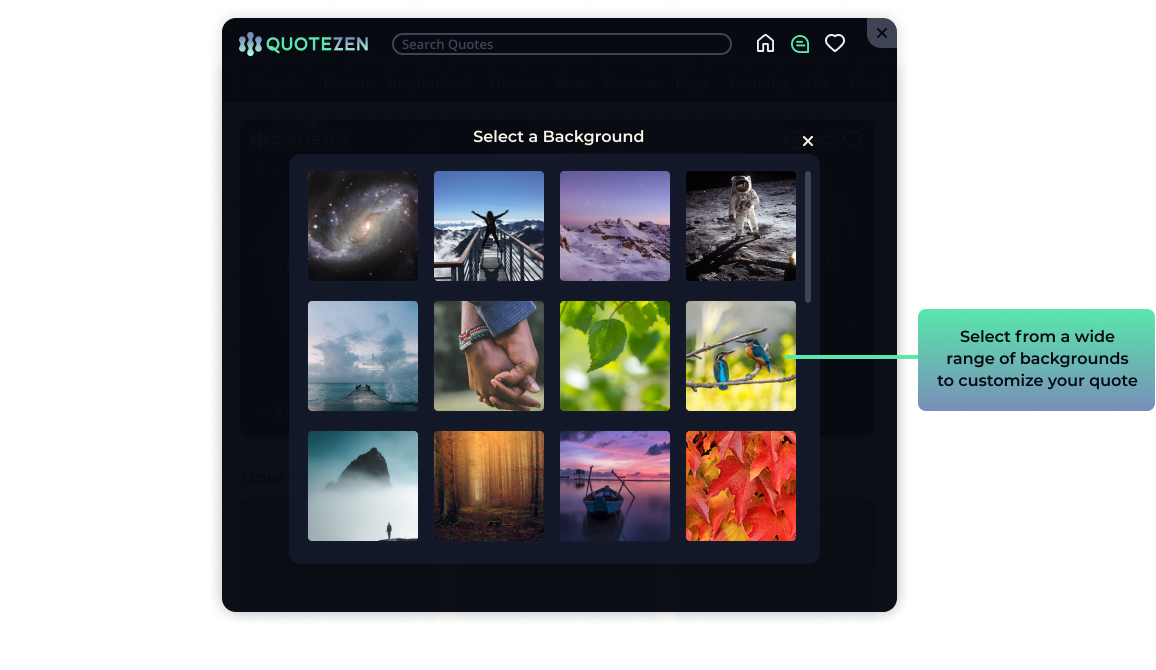Choose the misty rock island background

363,486
